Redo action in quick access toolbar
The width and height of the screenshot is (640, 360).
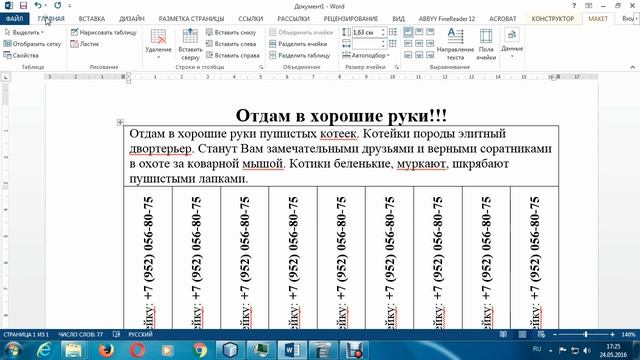point(58,6)
